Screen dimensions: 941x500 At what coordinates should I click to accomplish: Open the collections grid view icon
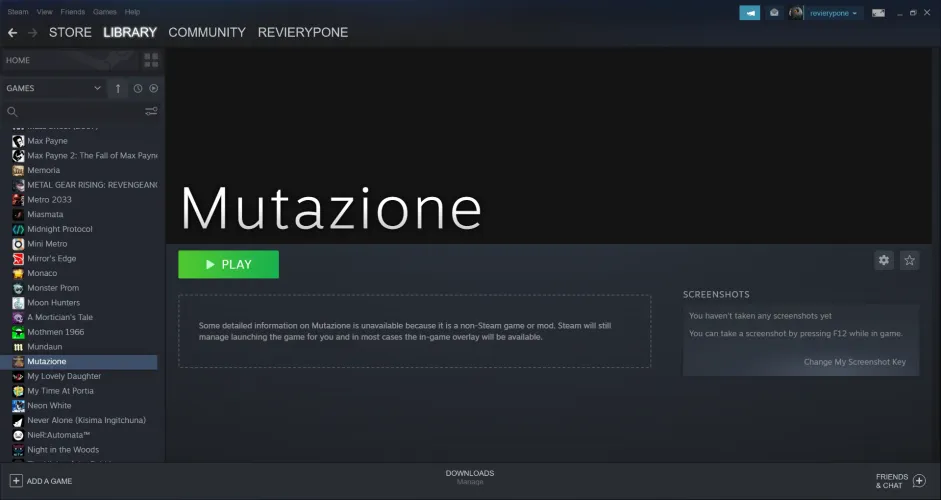151,60
